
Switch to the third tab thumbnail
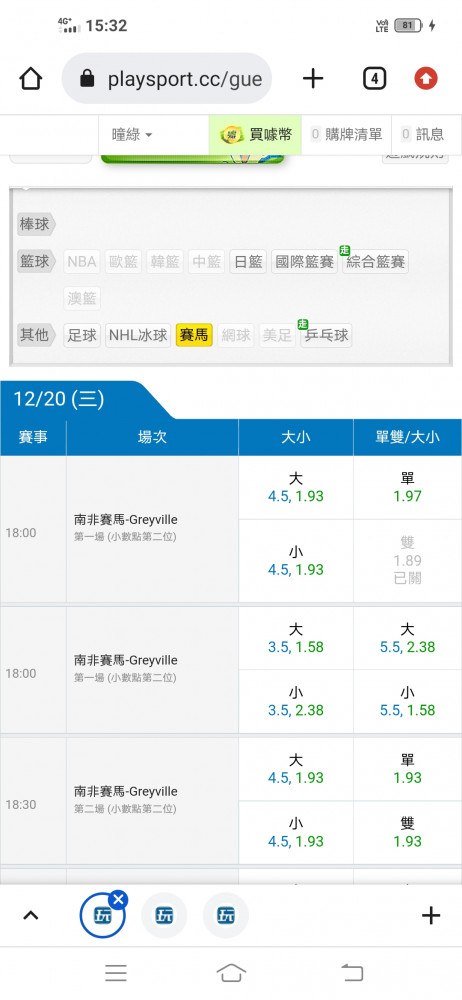click(225, 916)
